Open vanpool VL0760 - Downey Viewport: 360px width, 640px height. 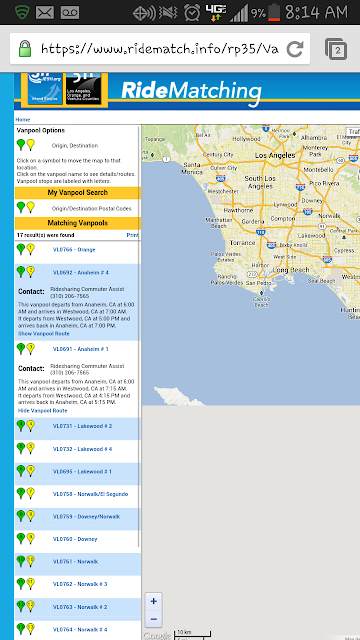pos(75,539)
